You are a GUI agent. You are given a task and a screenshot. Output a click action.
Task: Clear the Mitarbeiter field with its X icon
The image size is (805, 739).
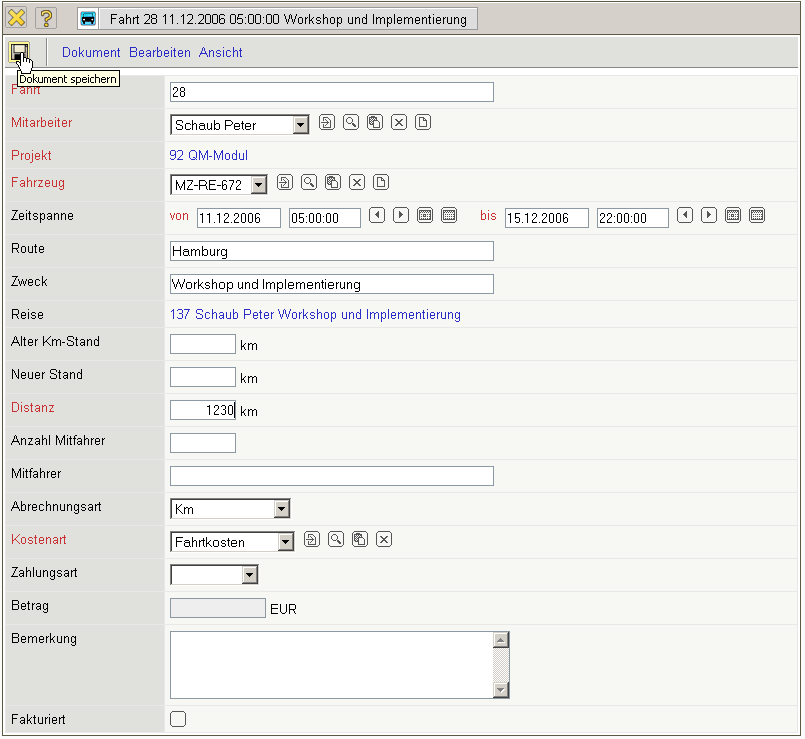click(398, 123)
